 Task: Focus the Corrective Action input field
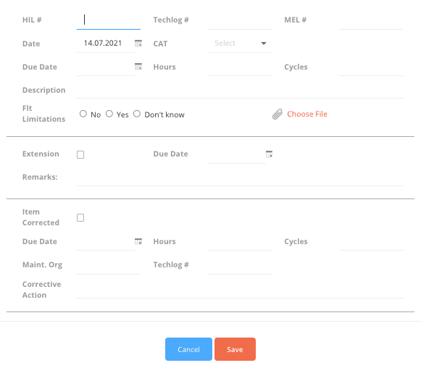coord(240,289)
